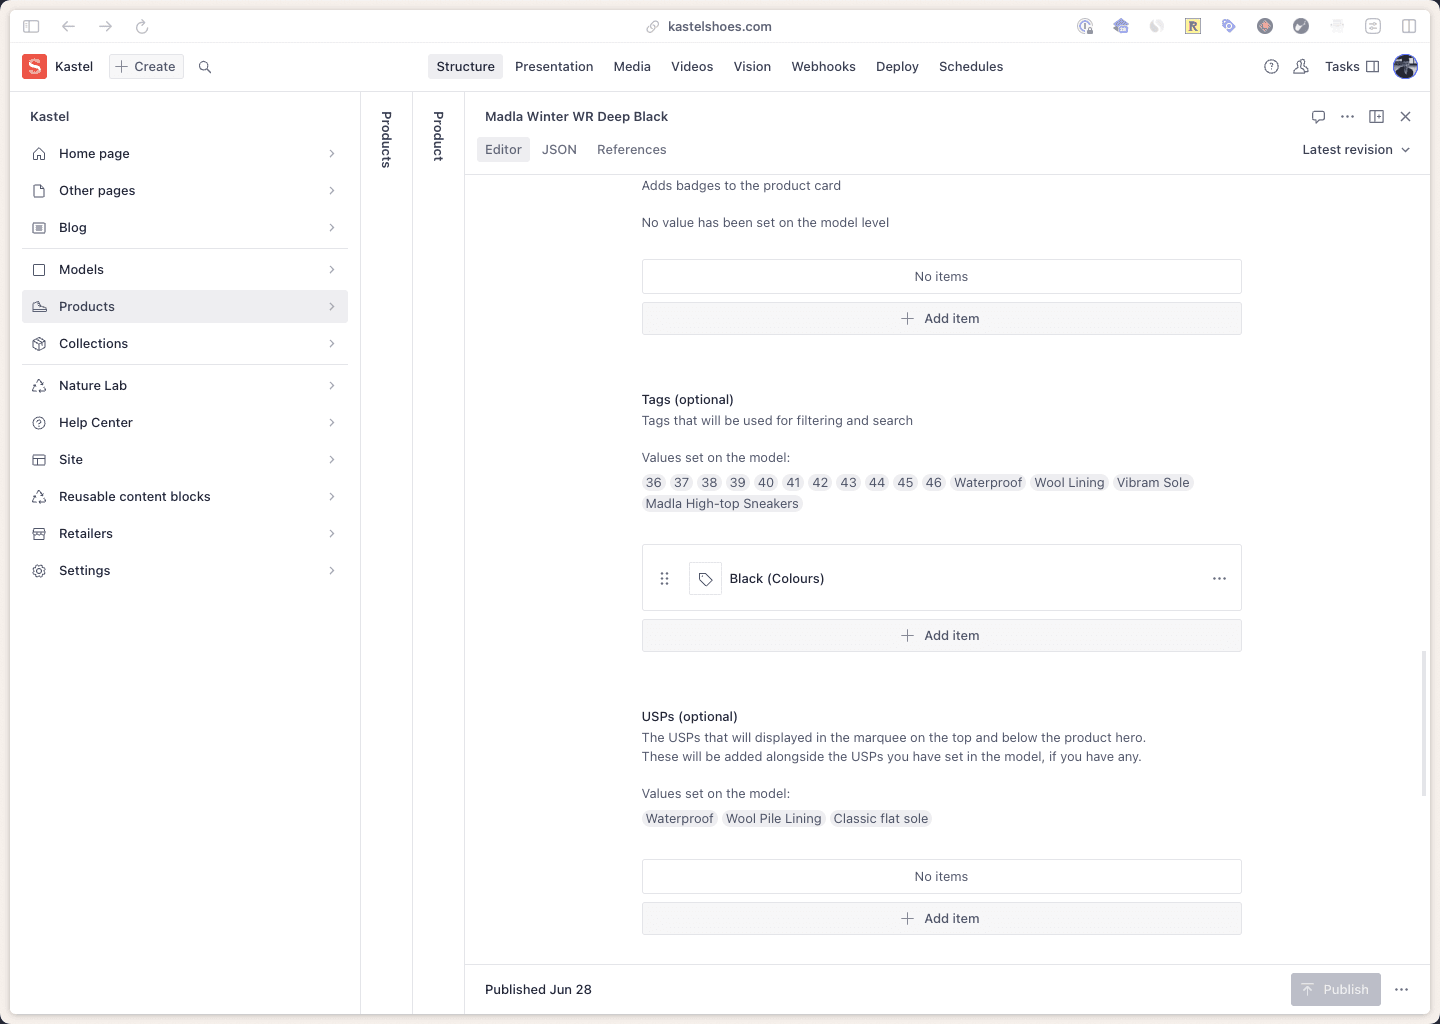Screen dimensions: 1440x1024
Task: Open document actions menu in header
Action: [x=1347, y=117]
